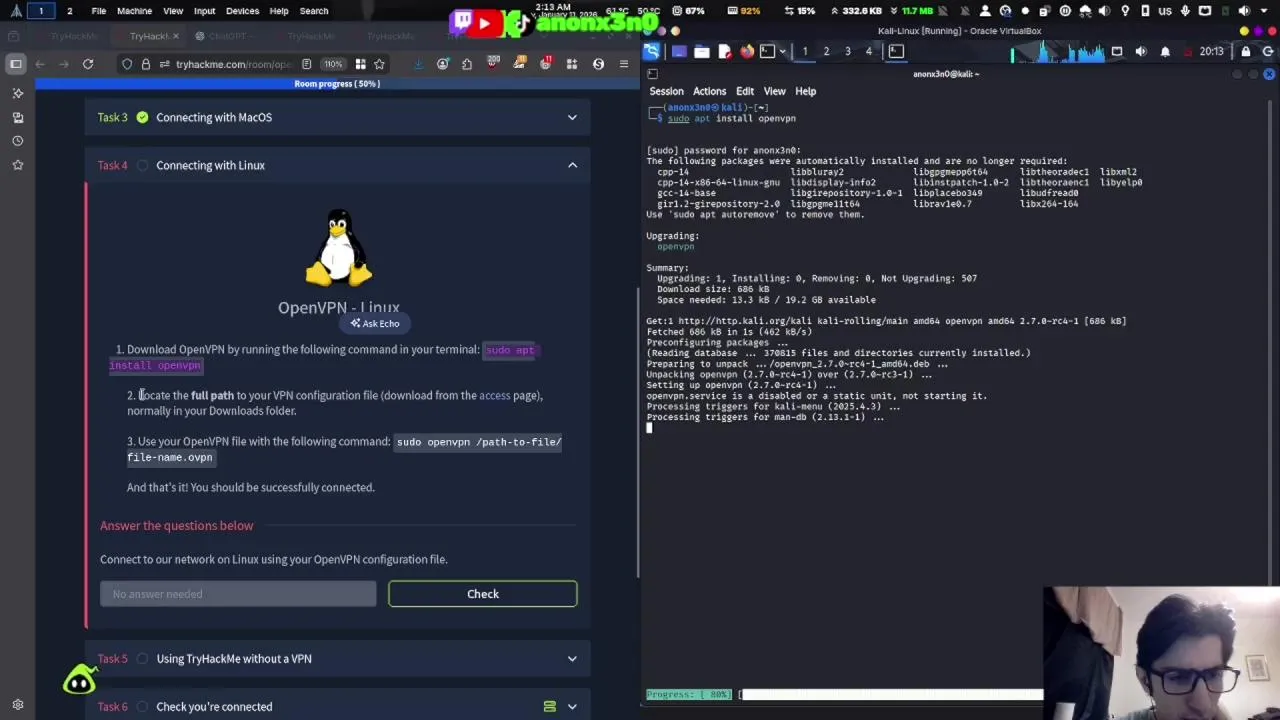Click the Task 6 completion circle
The width and height of the screenshot is (1280, 720).
142,706
